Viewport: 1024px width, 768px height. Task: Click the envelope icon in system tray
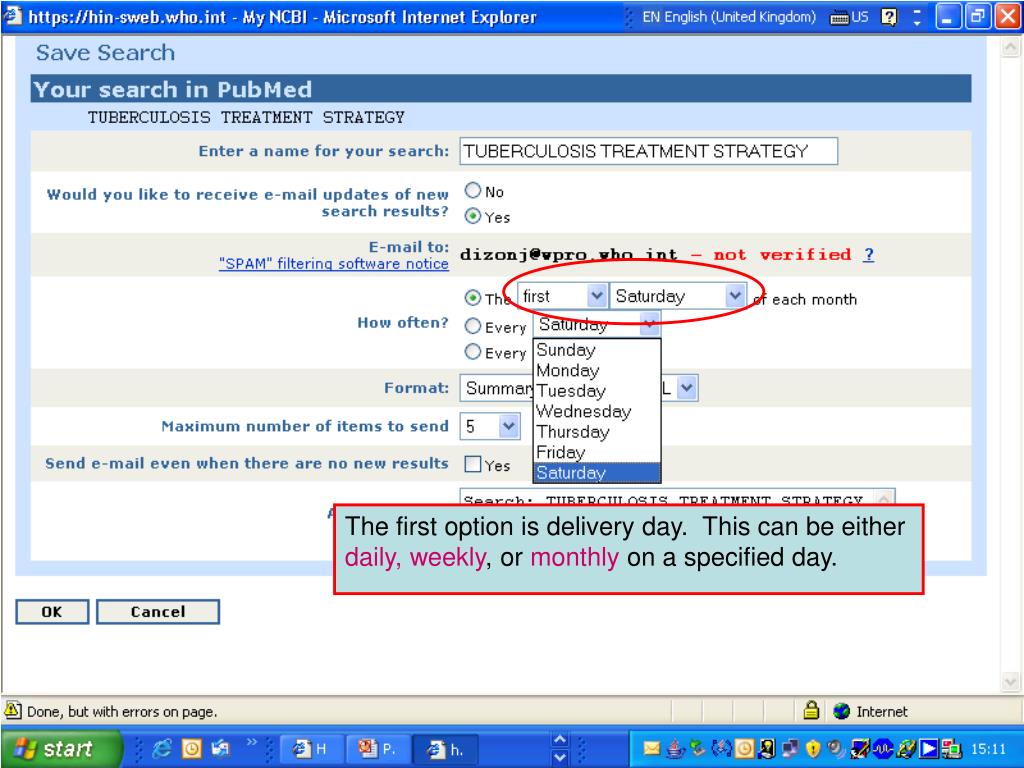coord(651,748)
